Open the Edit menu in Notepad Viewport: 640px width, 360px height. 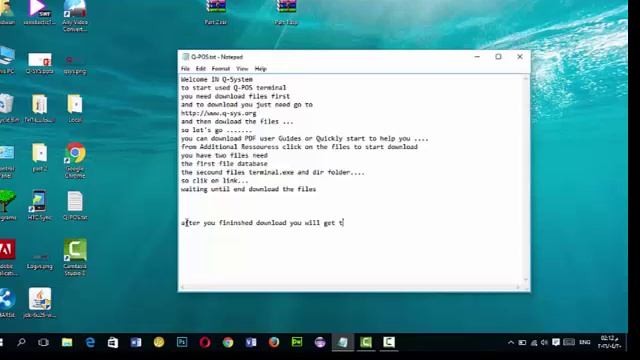click(x=200, y=69)
